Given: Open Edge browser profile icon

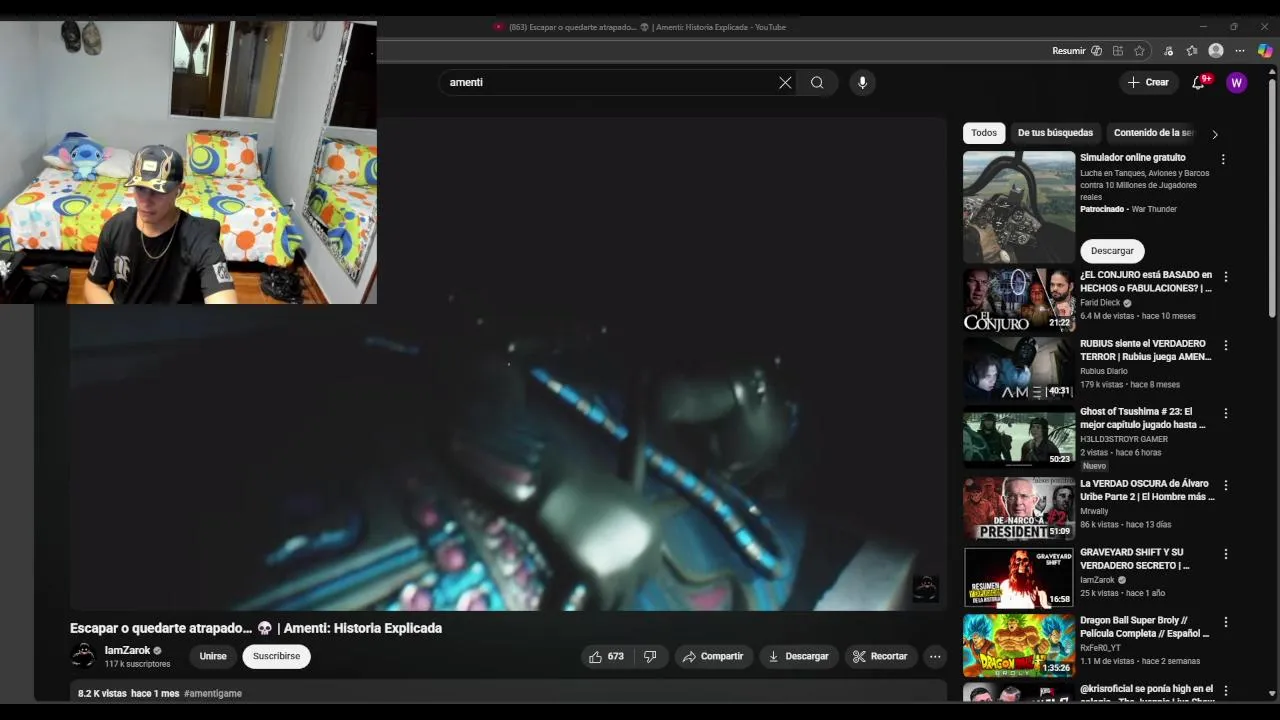Looking at the screenshot, I should 1216,51.
